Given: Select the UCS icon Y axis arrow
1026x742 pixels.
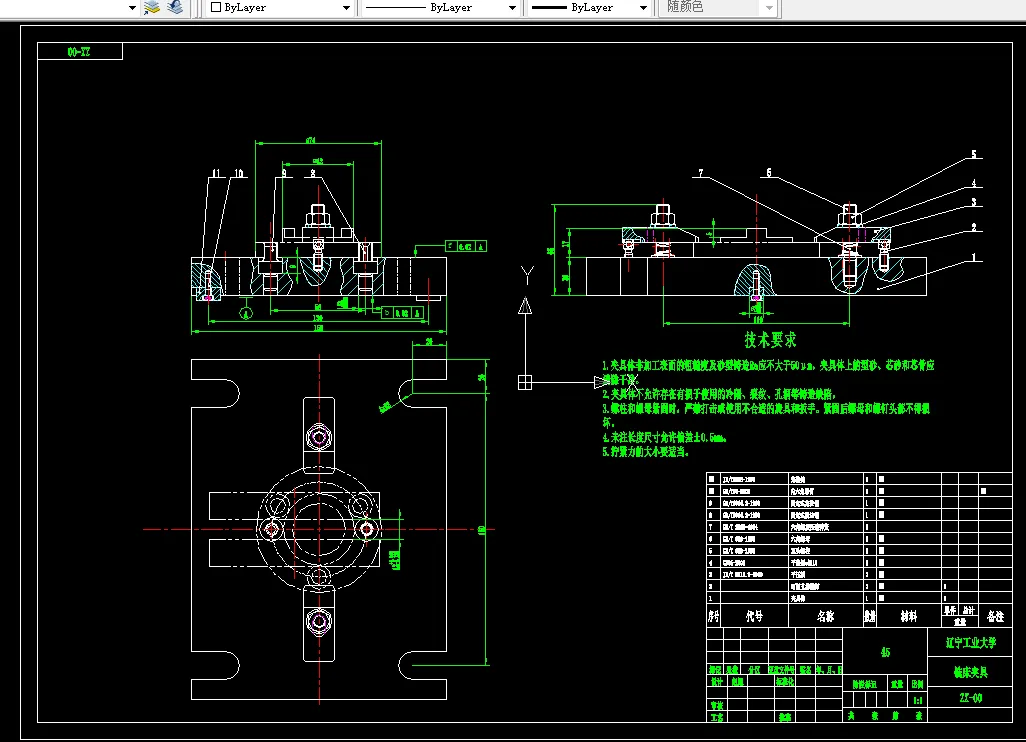Looking at the screenshot, I should (x=525, y=306).
